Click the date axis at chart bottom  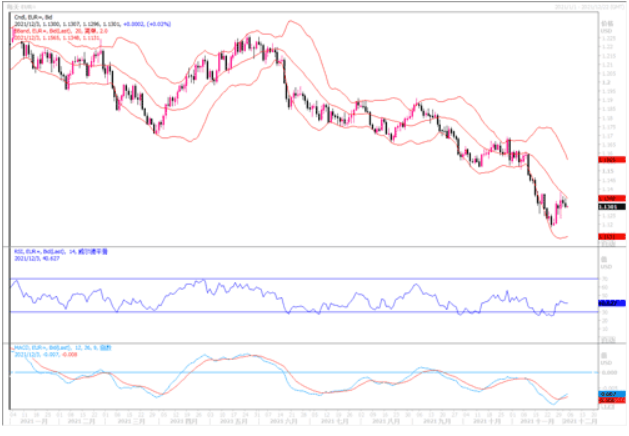tap(300, 420)
